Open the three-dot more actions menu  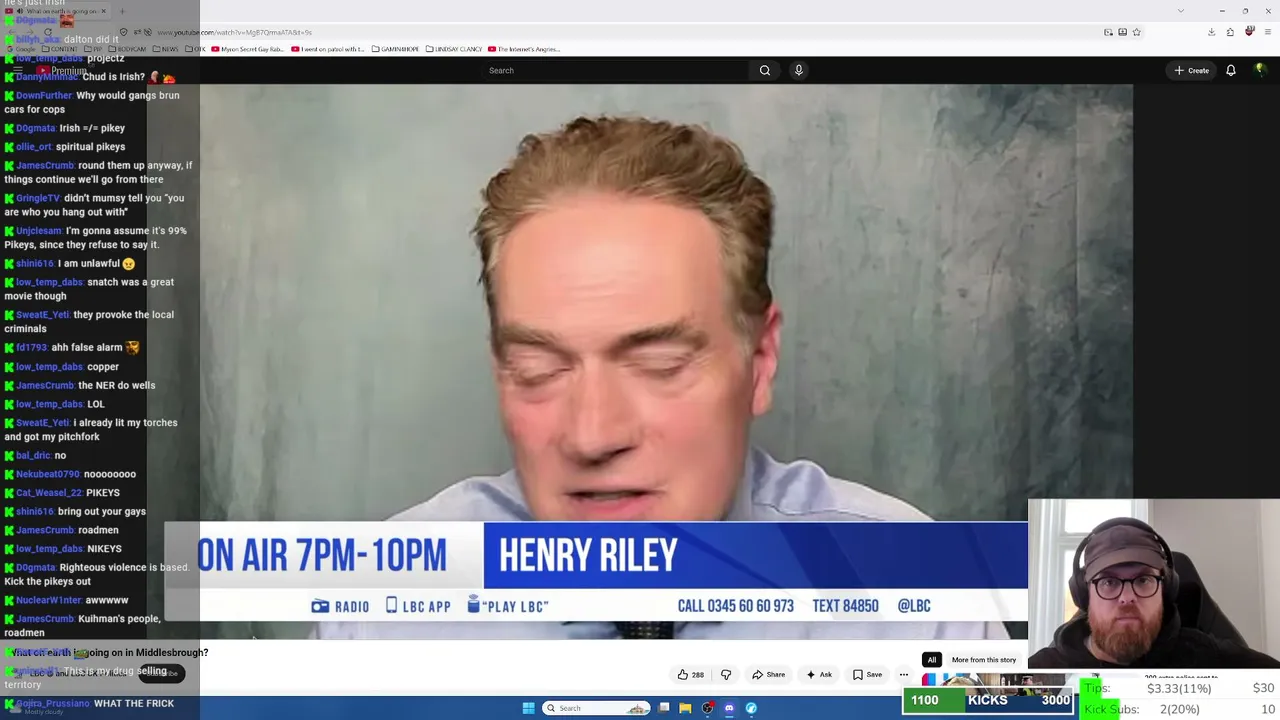point(904,674)
